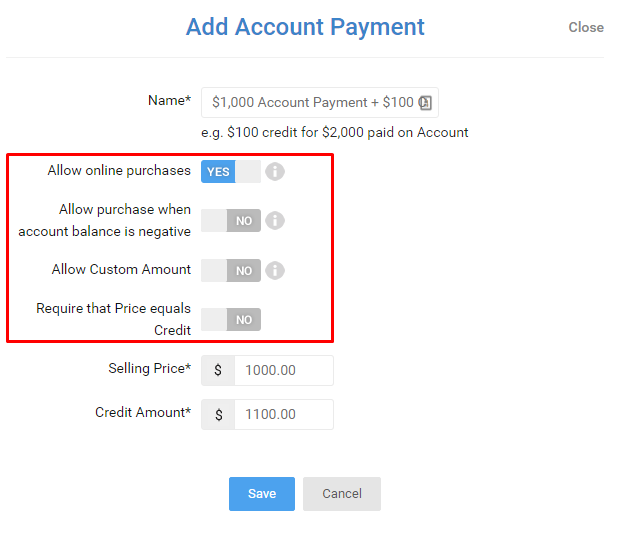Click into the Selling Price amount field
The width and height of the screenshot is (618, 538).
[x=284, y=370]
